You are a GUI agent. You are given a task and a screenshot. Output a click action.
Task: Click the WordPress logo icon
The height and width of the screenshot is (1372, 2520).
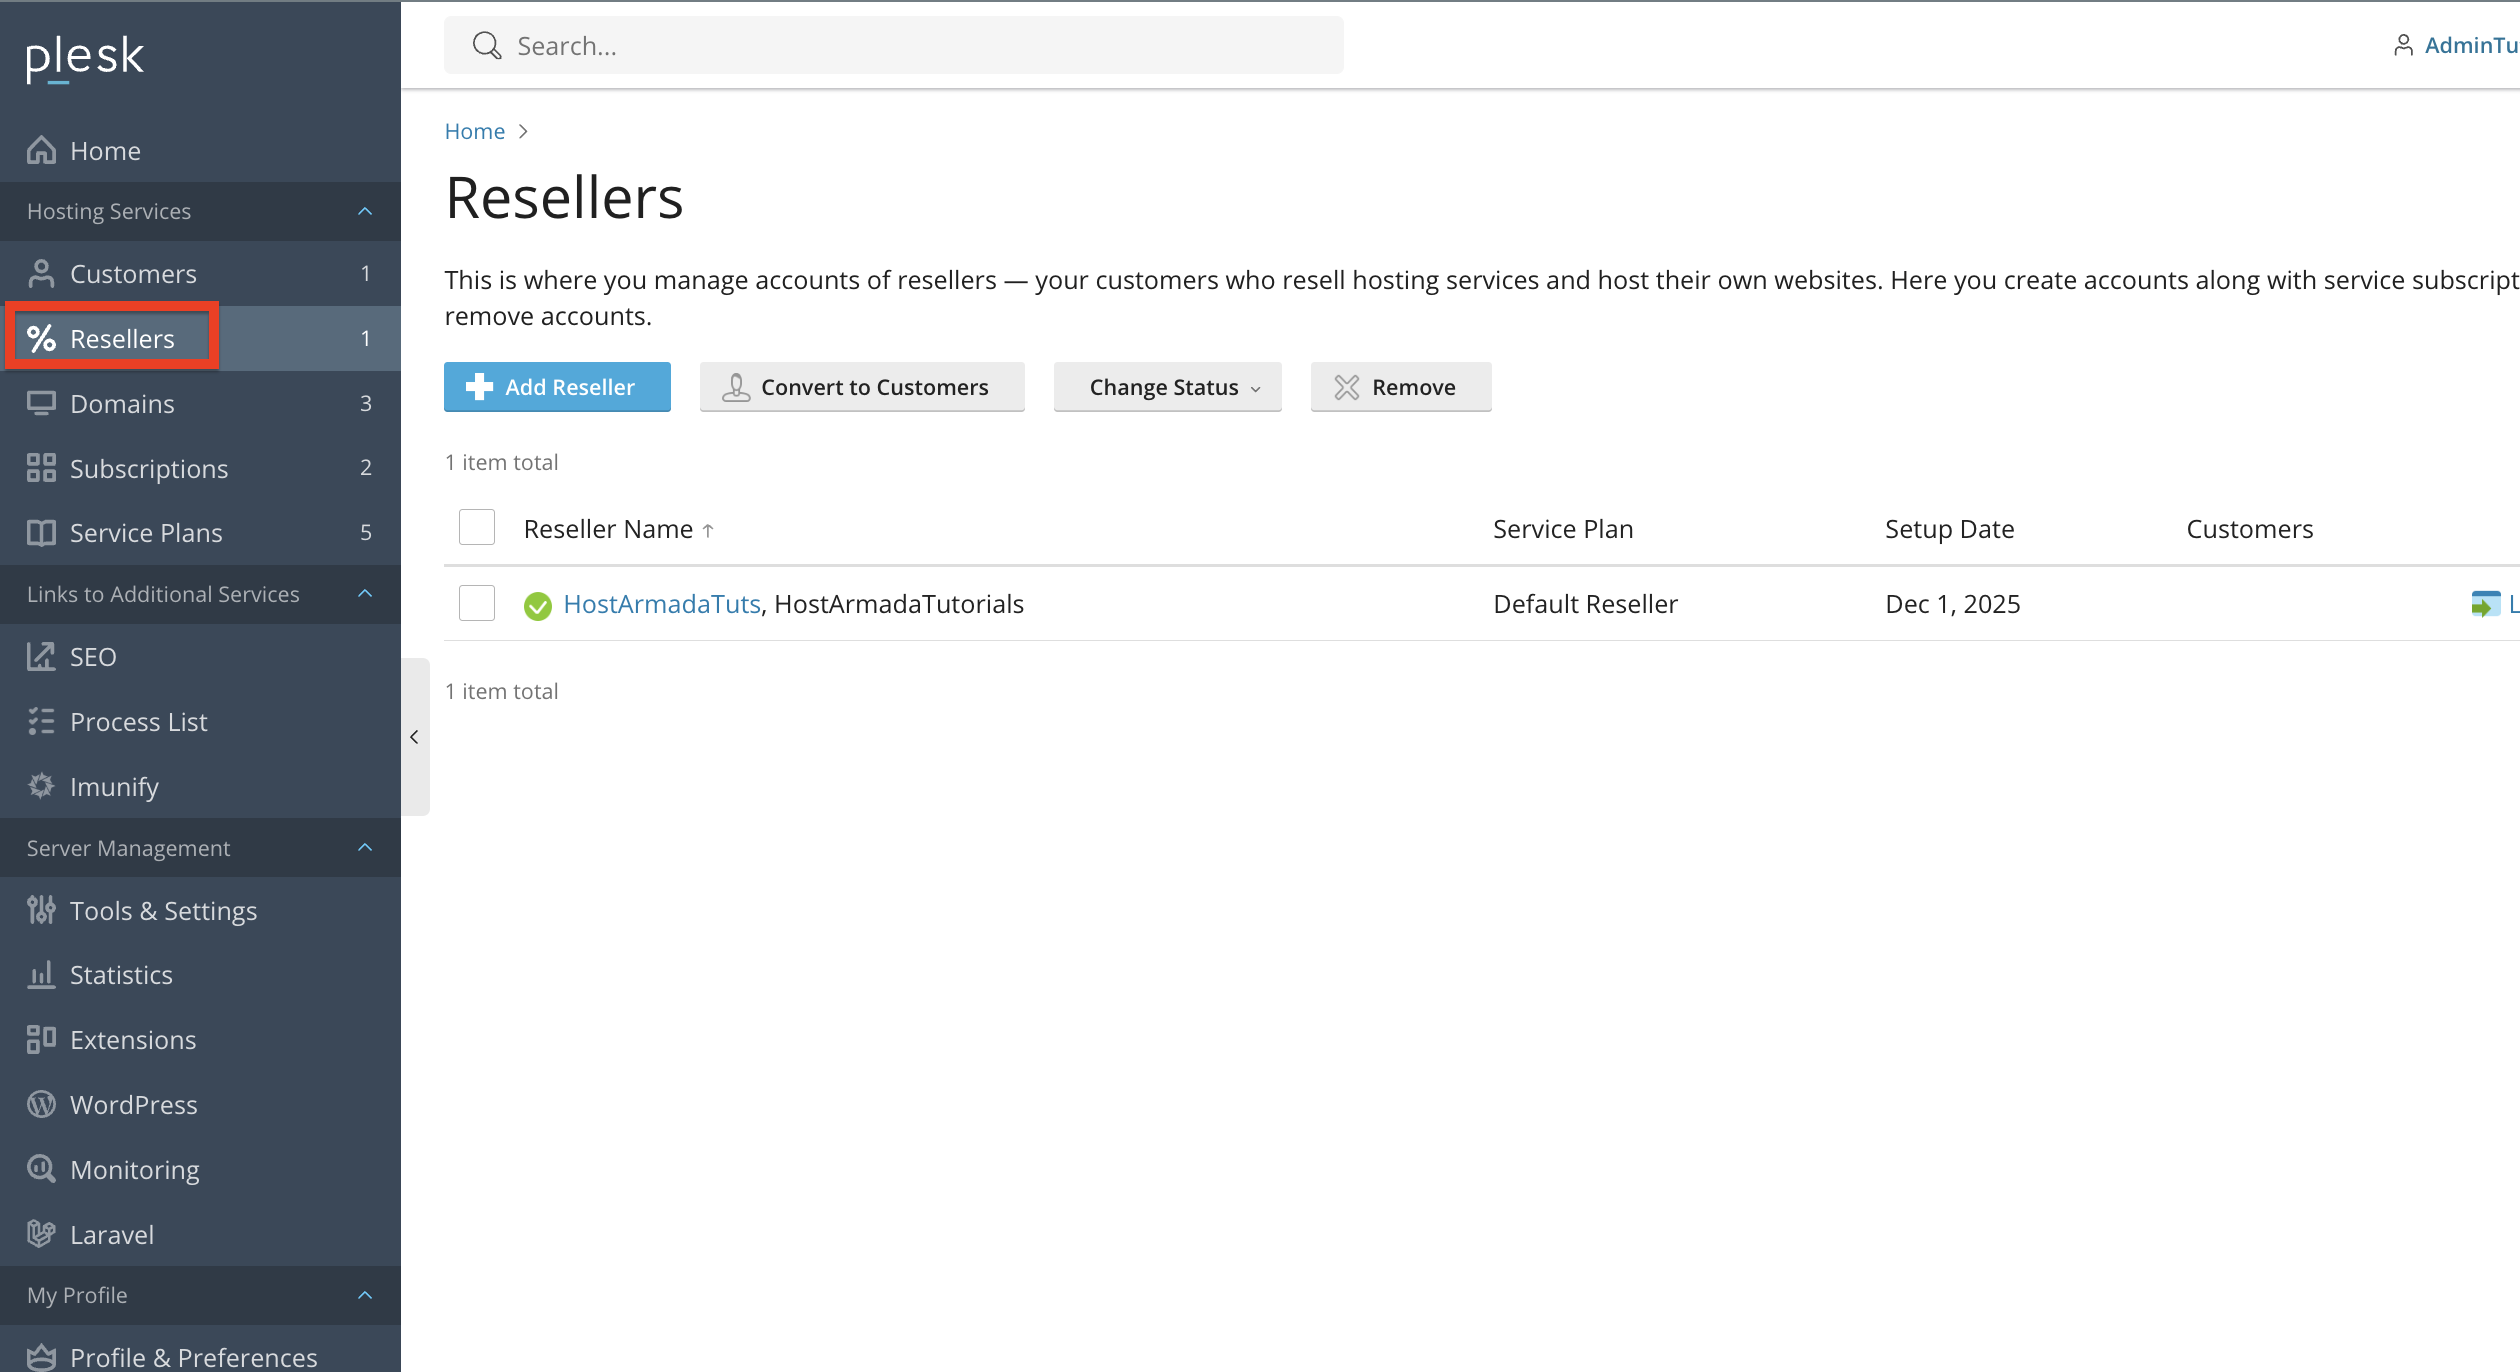point(41,1104)
